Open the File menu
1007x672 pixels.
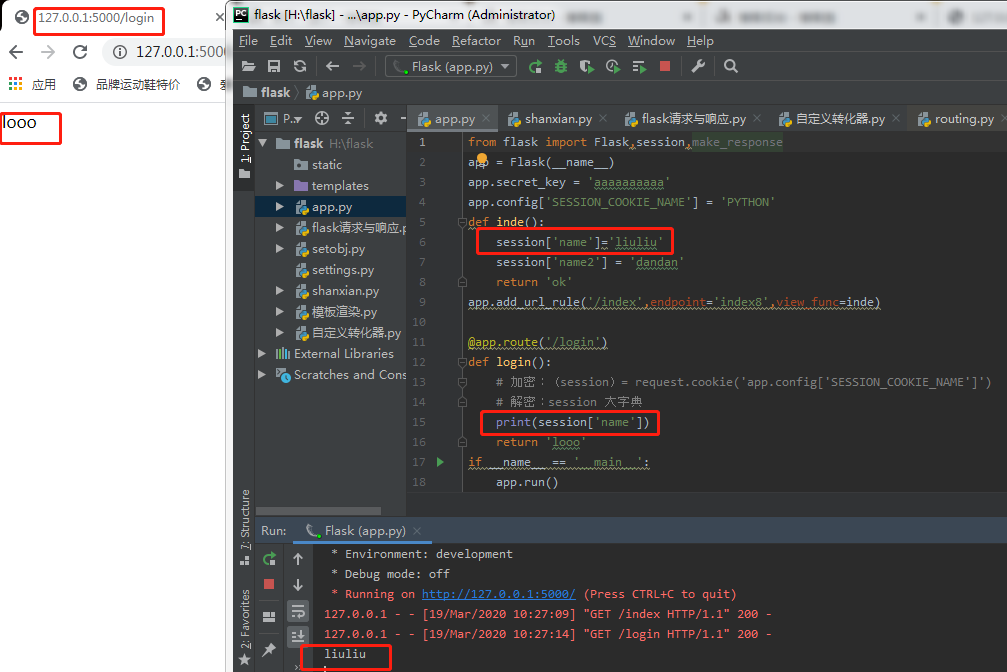pos(249,40)
